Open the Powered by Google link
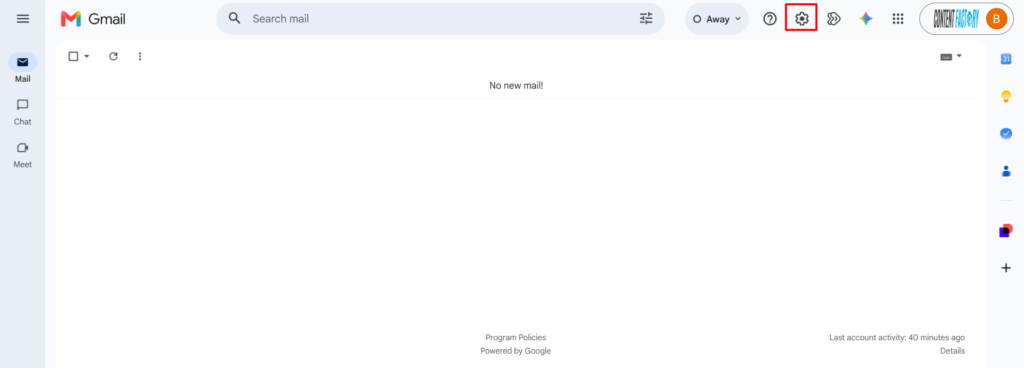 (x=515, y=351)
